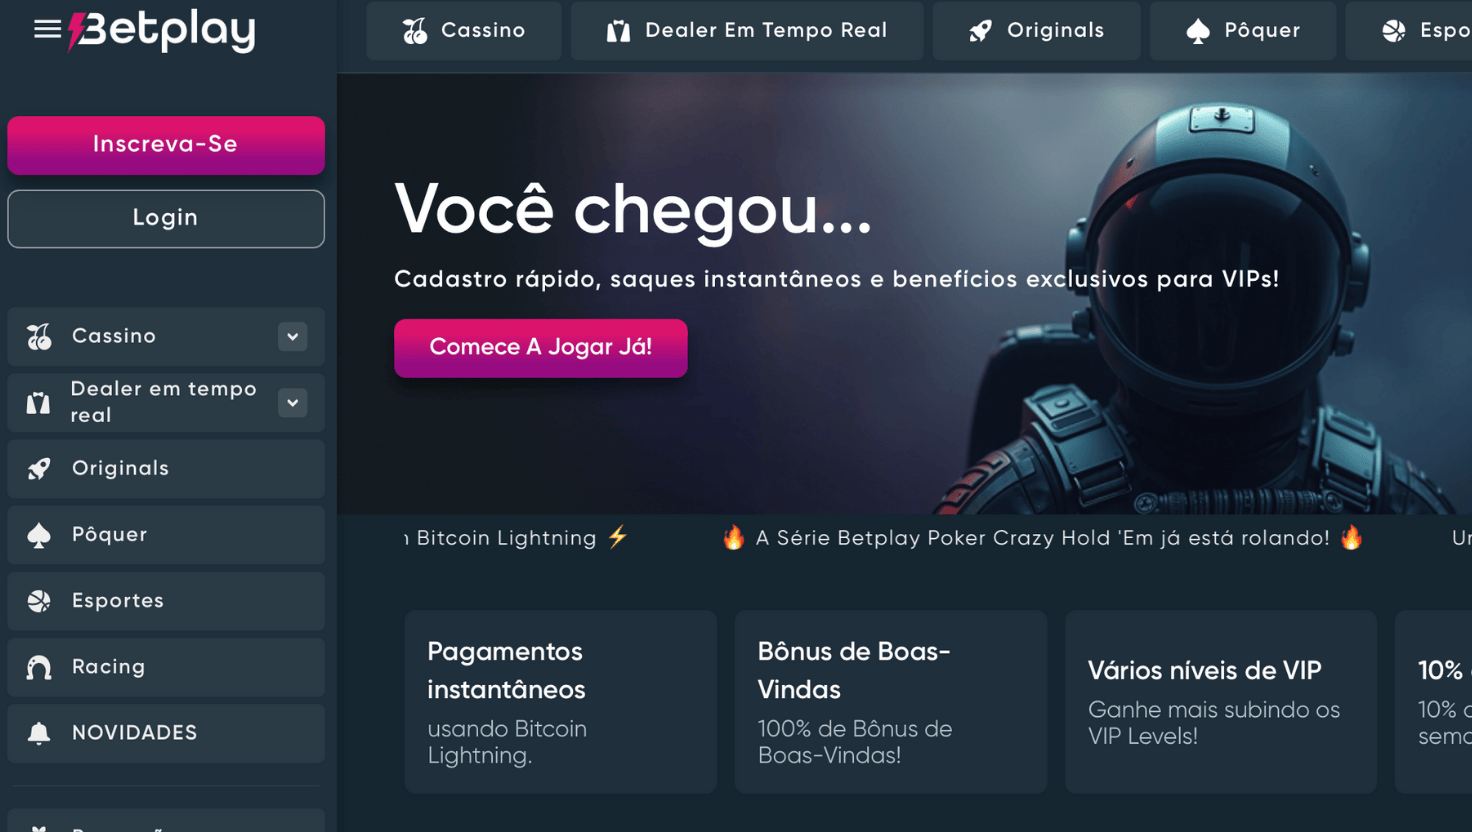
Task: Expand the Cassino sidebar dropdown arrow
Action: 293,337
